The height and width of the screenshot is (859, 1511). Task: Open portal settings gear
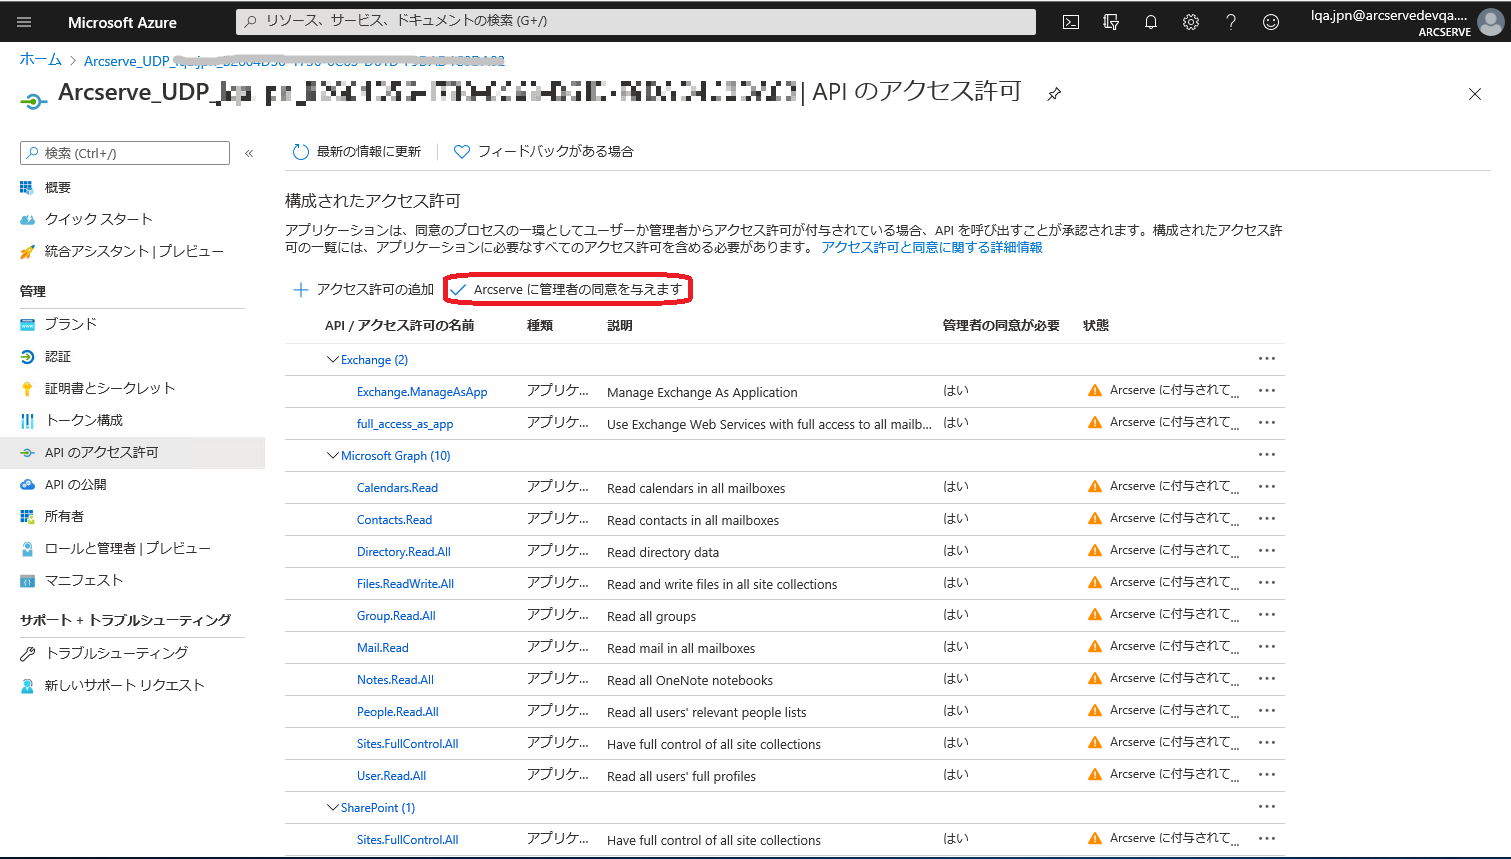1191,22
